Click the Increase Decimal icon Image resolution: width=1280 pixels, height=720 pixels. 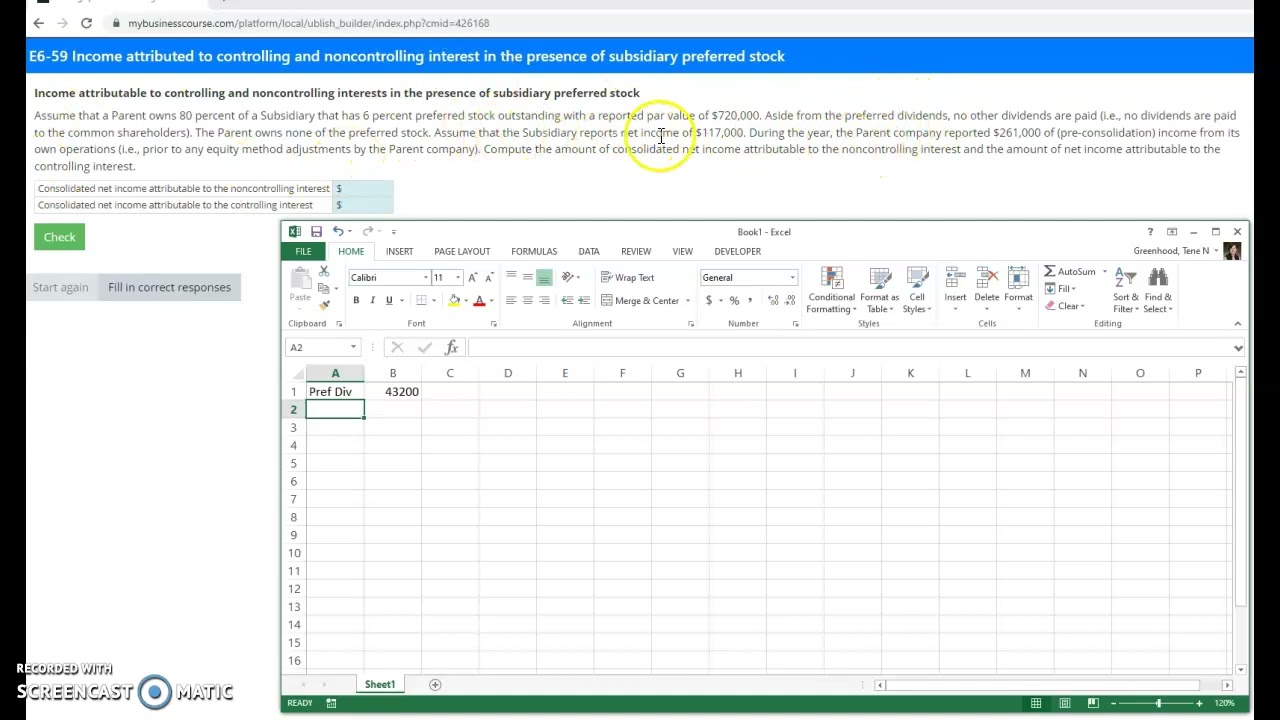773,300
